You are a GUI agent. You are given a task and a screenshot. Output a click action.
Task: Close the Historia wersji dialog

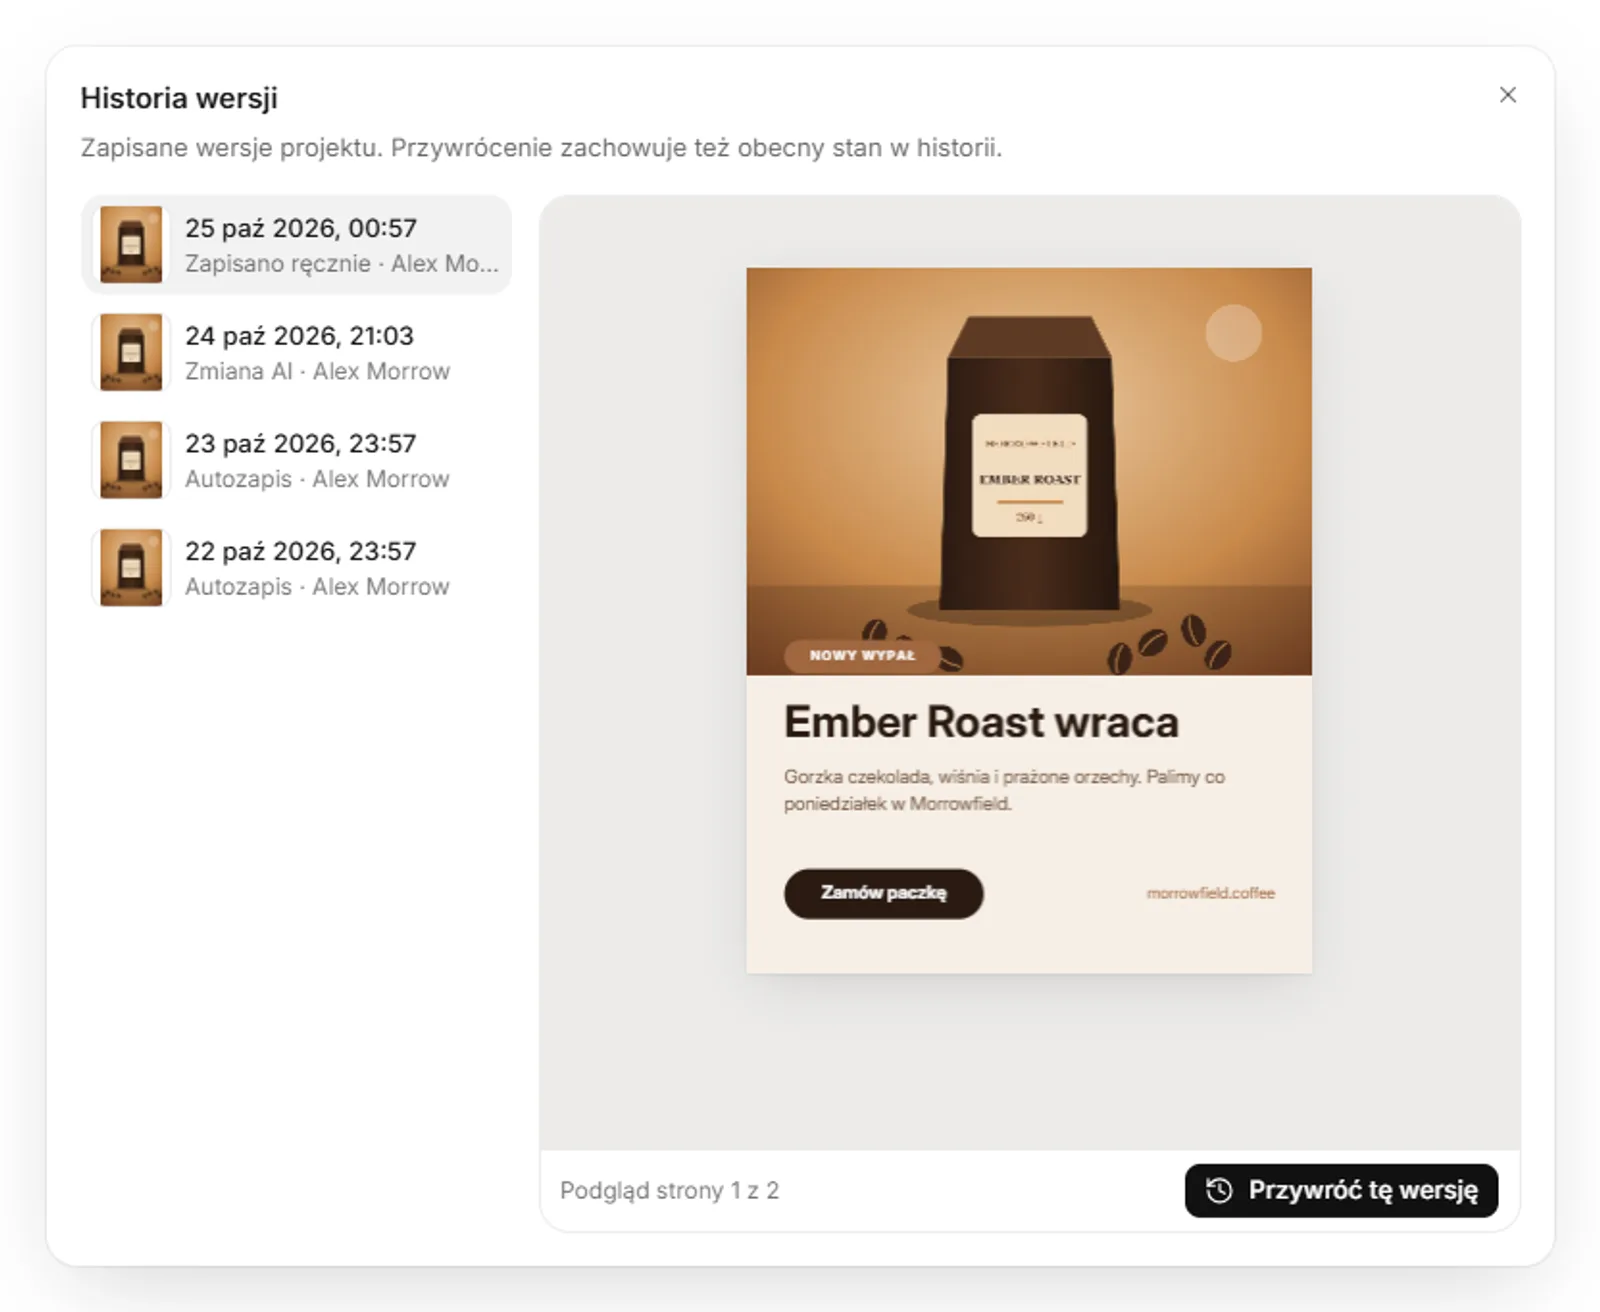point(1507,95)
